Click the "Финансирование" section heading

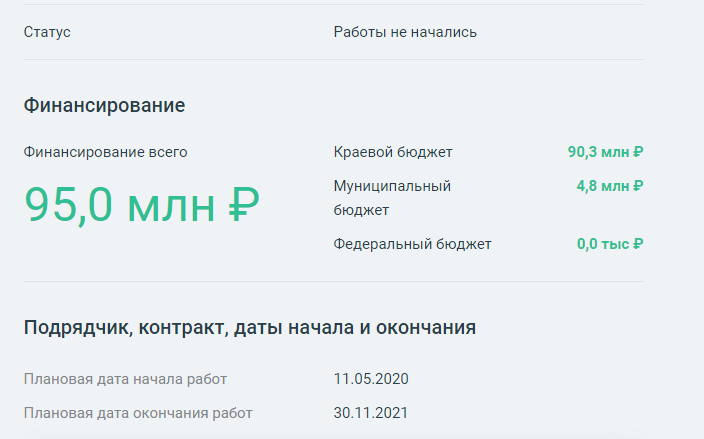point(104,105)
